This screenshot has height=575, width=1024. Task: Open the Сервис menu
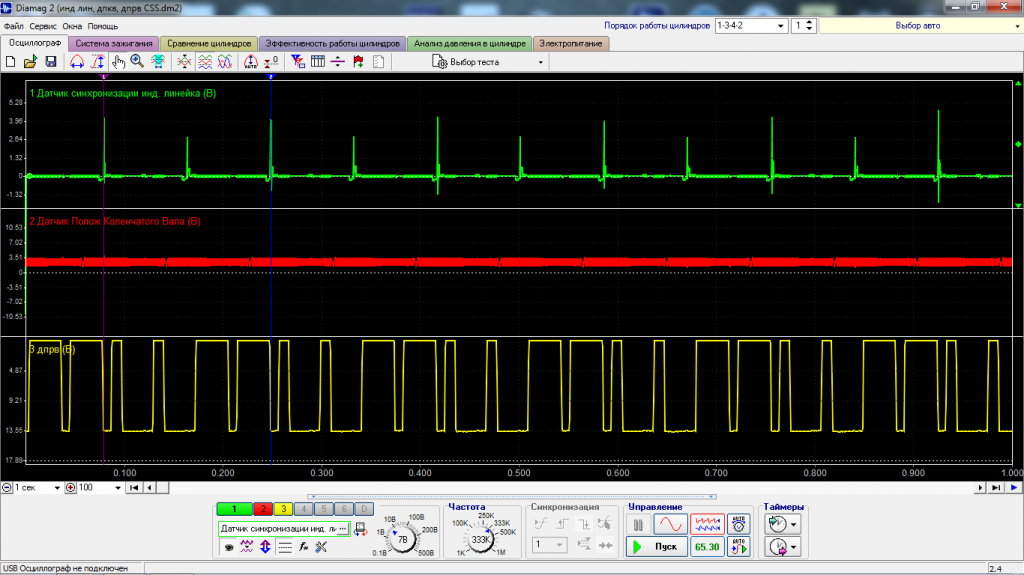click(43, 26)
